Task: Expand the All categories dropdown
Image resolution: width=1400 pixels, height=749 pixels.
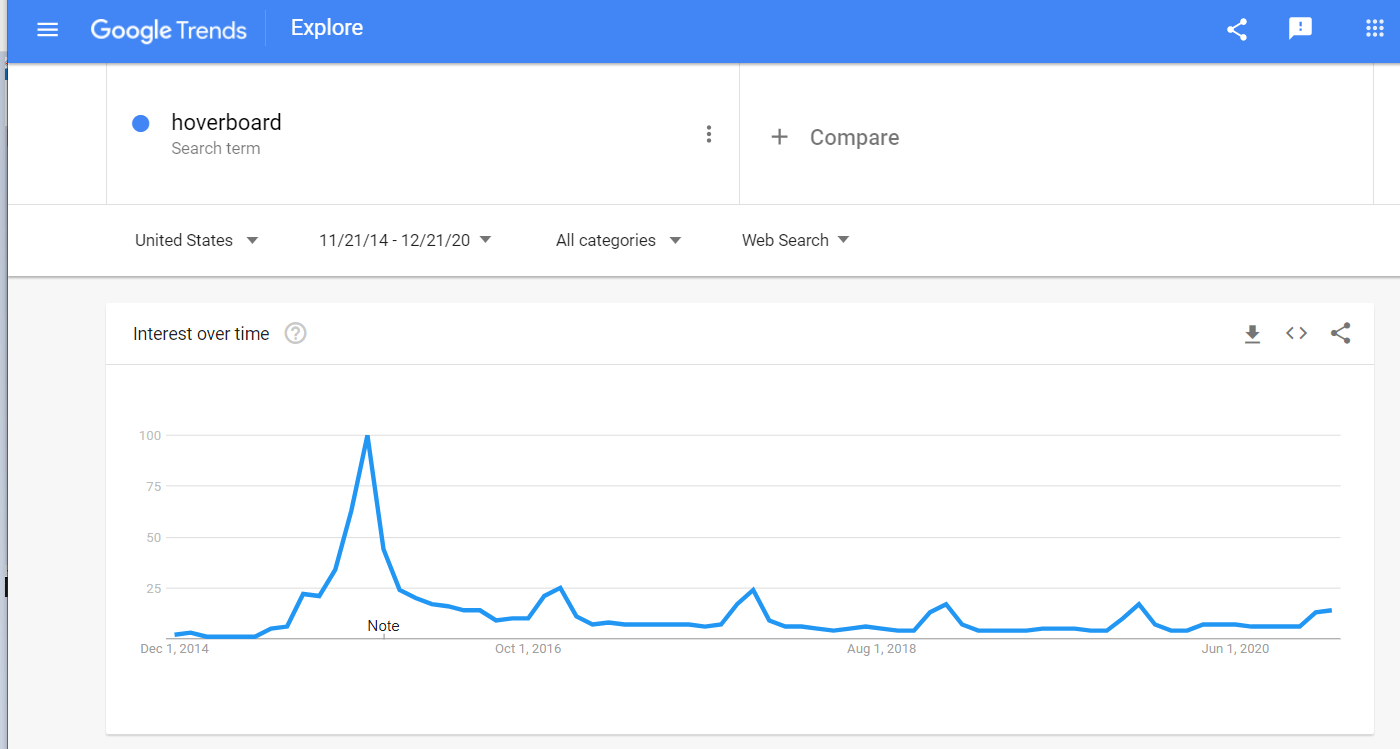Action: click(x=618, y=240)
